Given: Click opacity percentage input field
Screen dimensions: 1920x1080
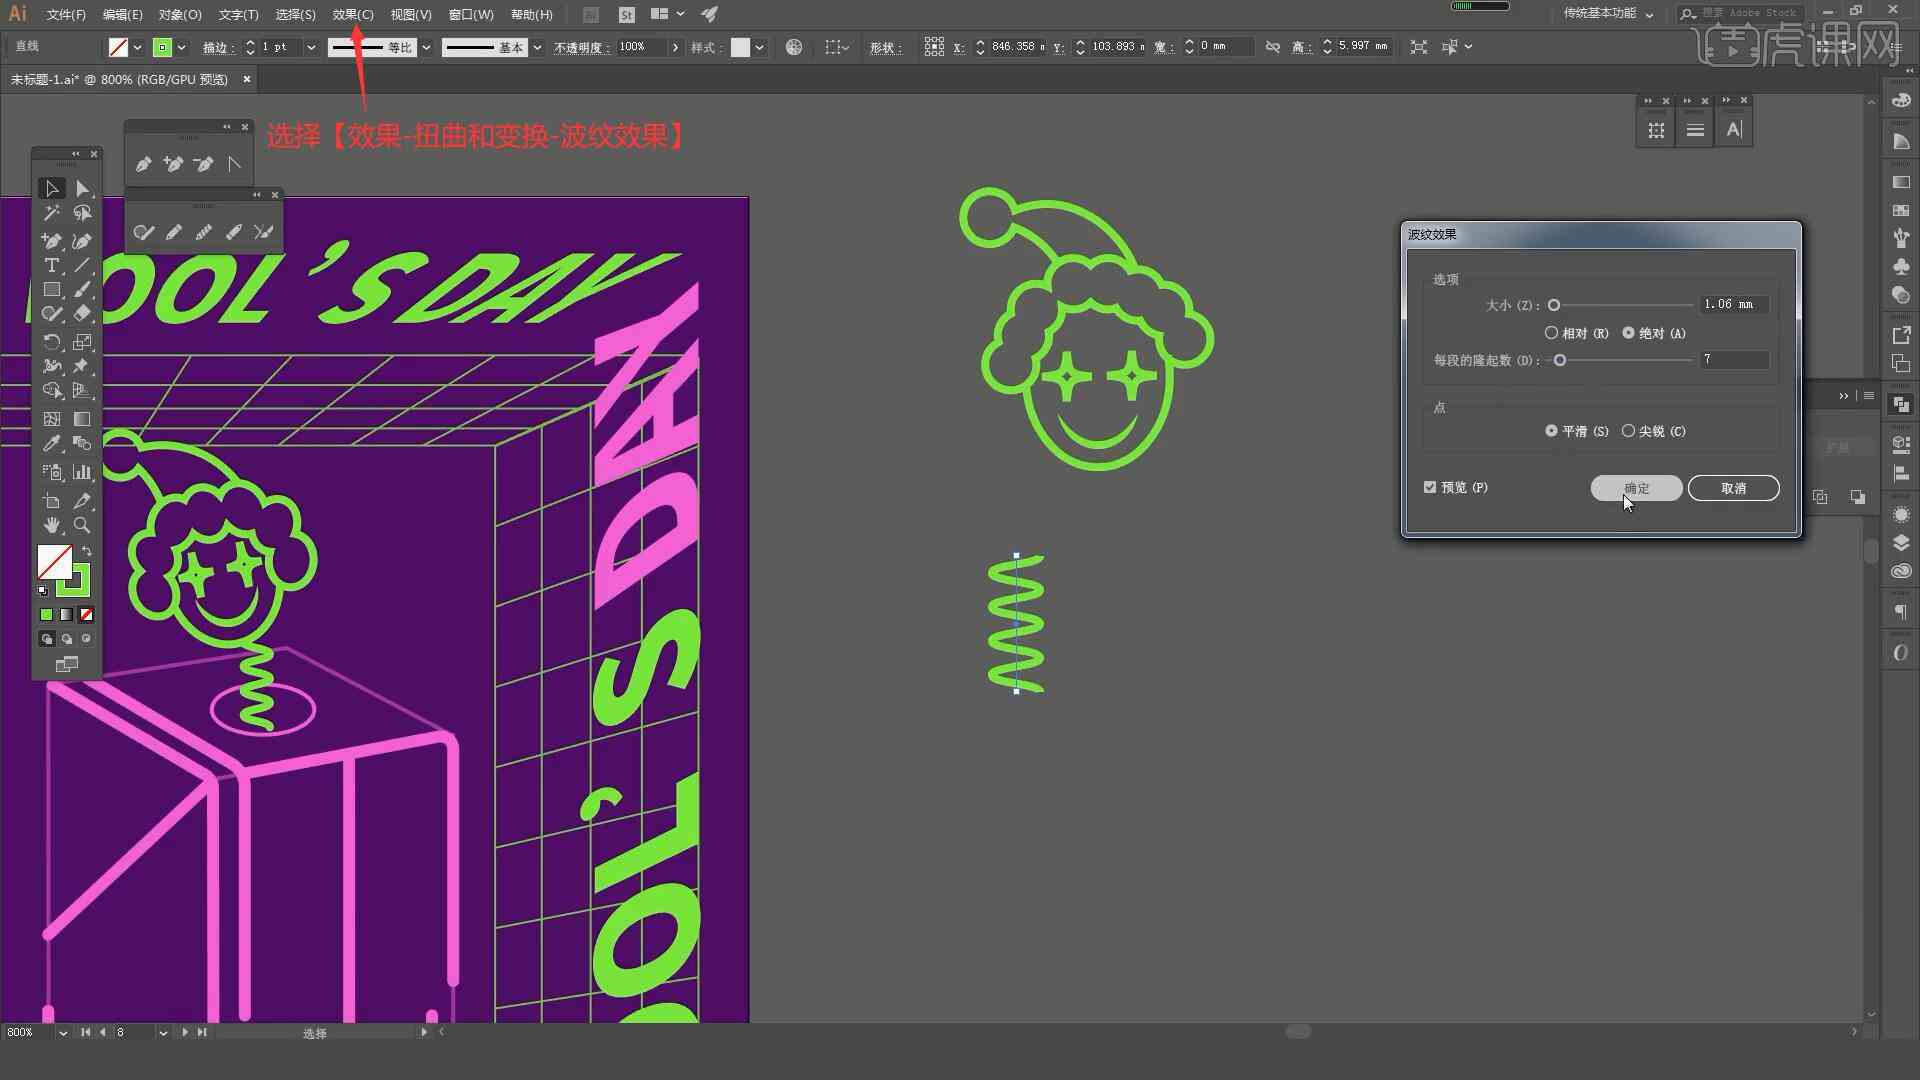Looking at the screenshot, I should click(x=634, y=46).
